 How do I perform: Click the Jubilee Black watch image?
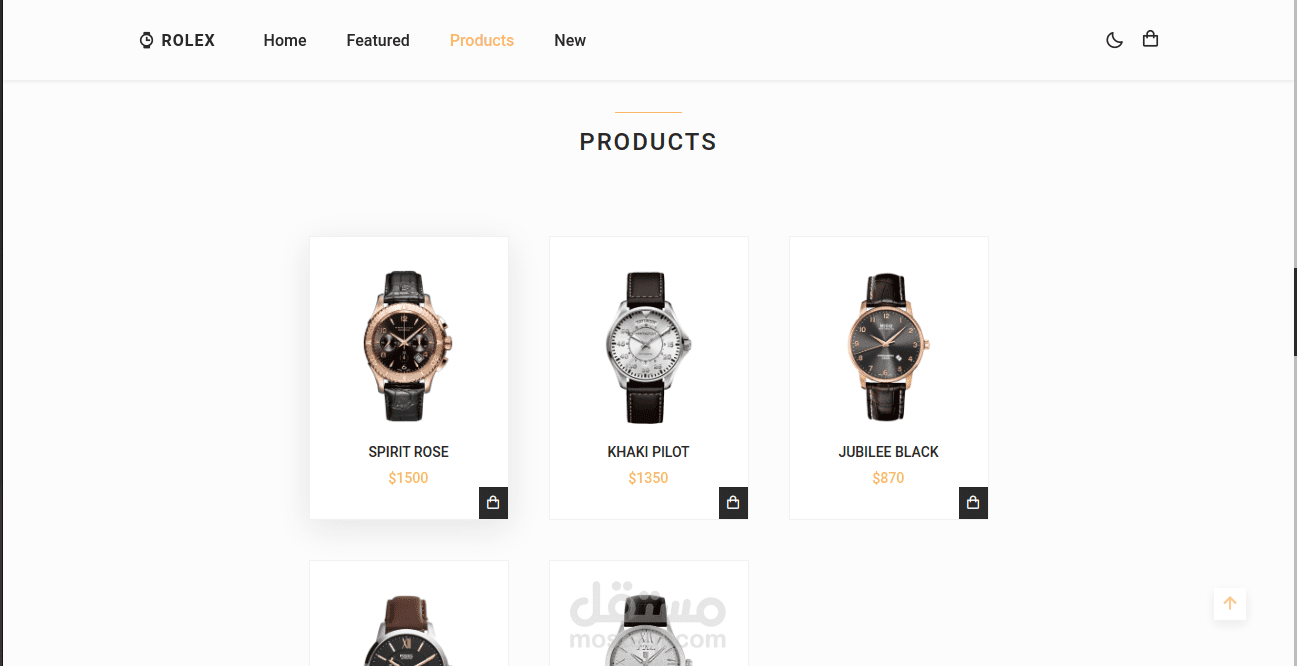(x=888, y=346)
